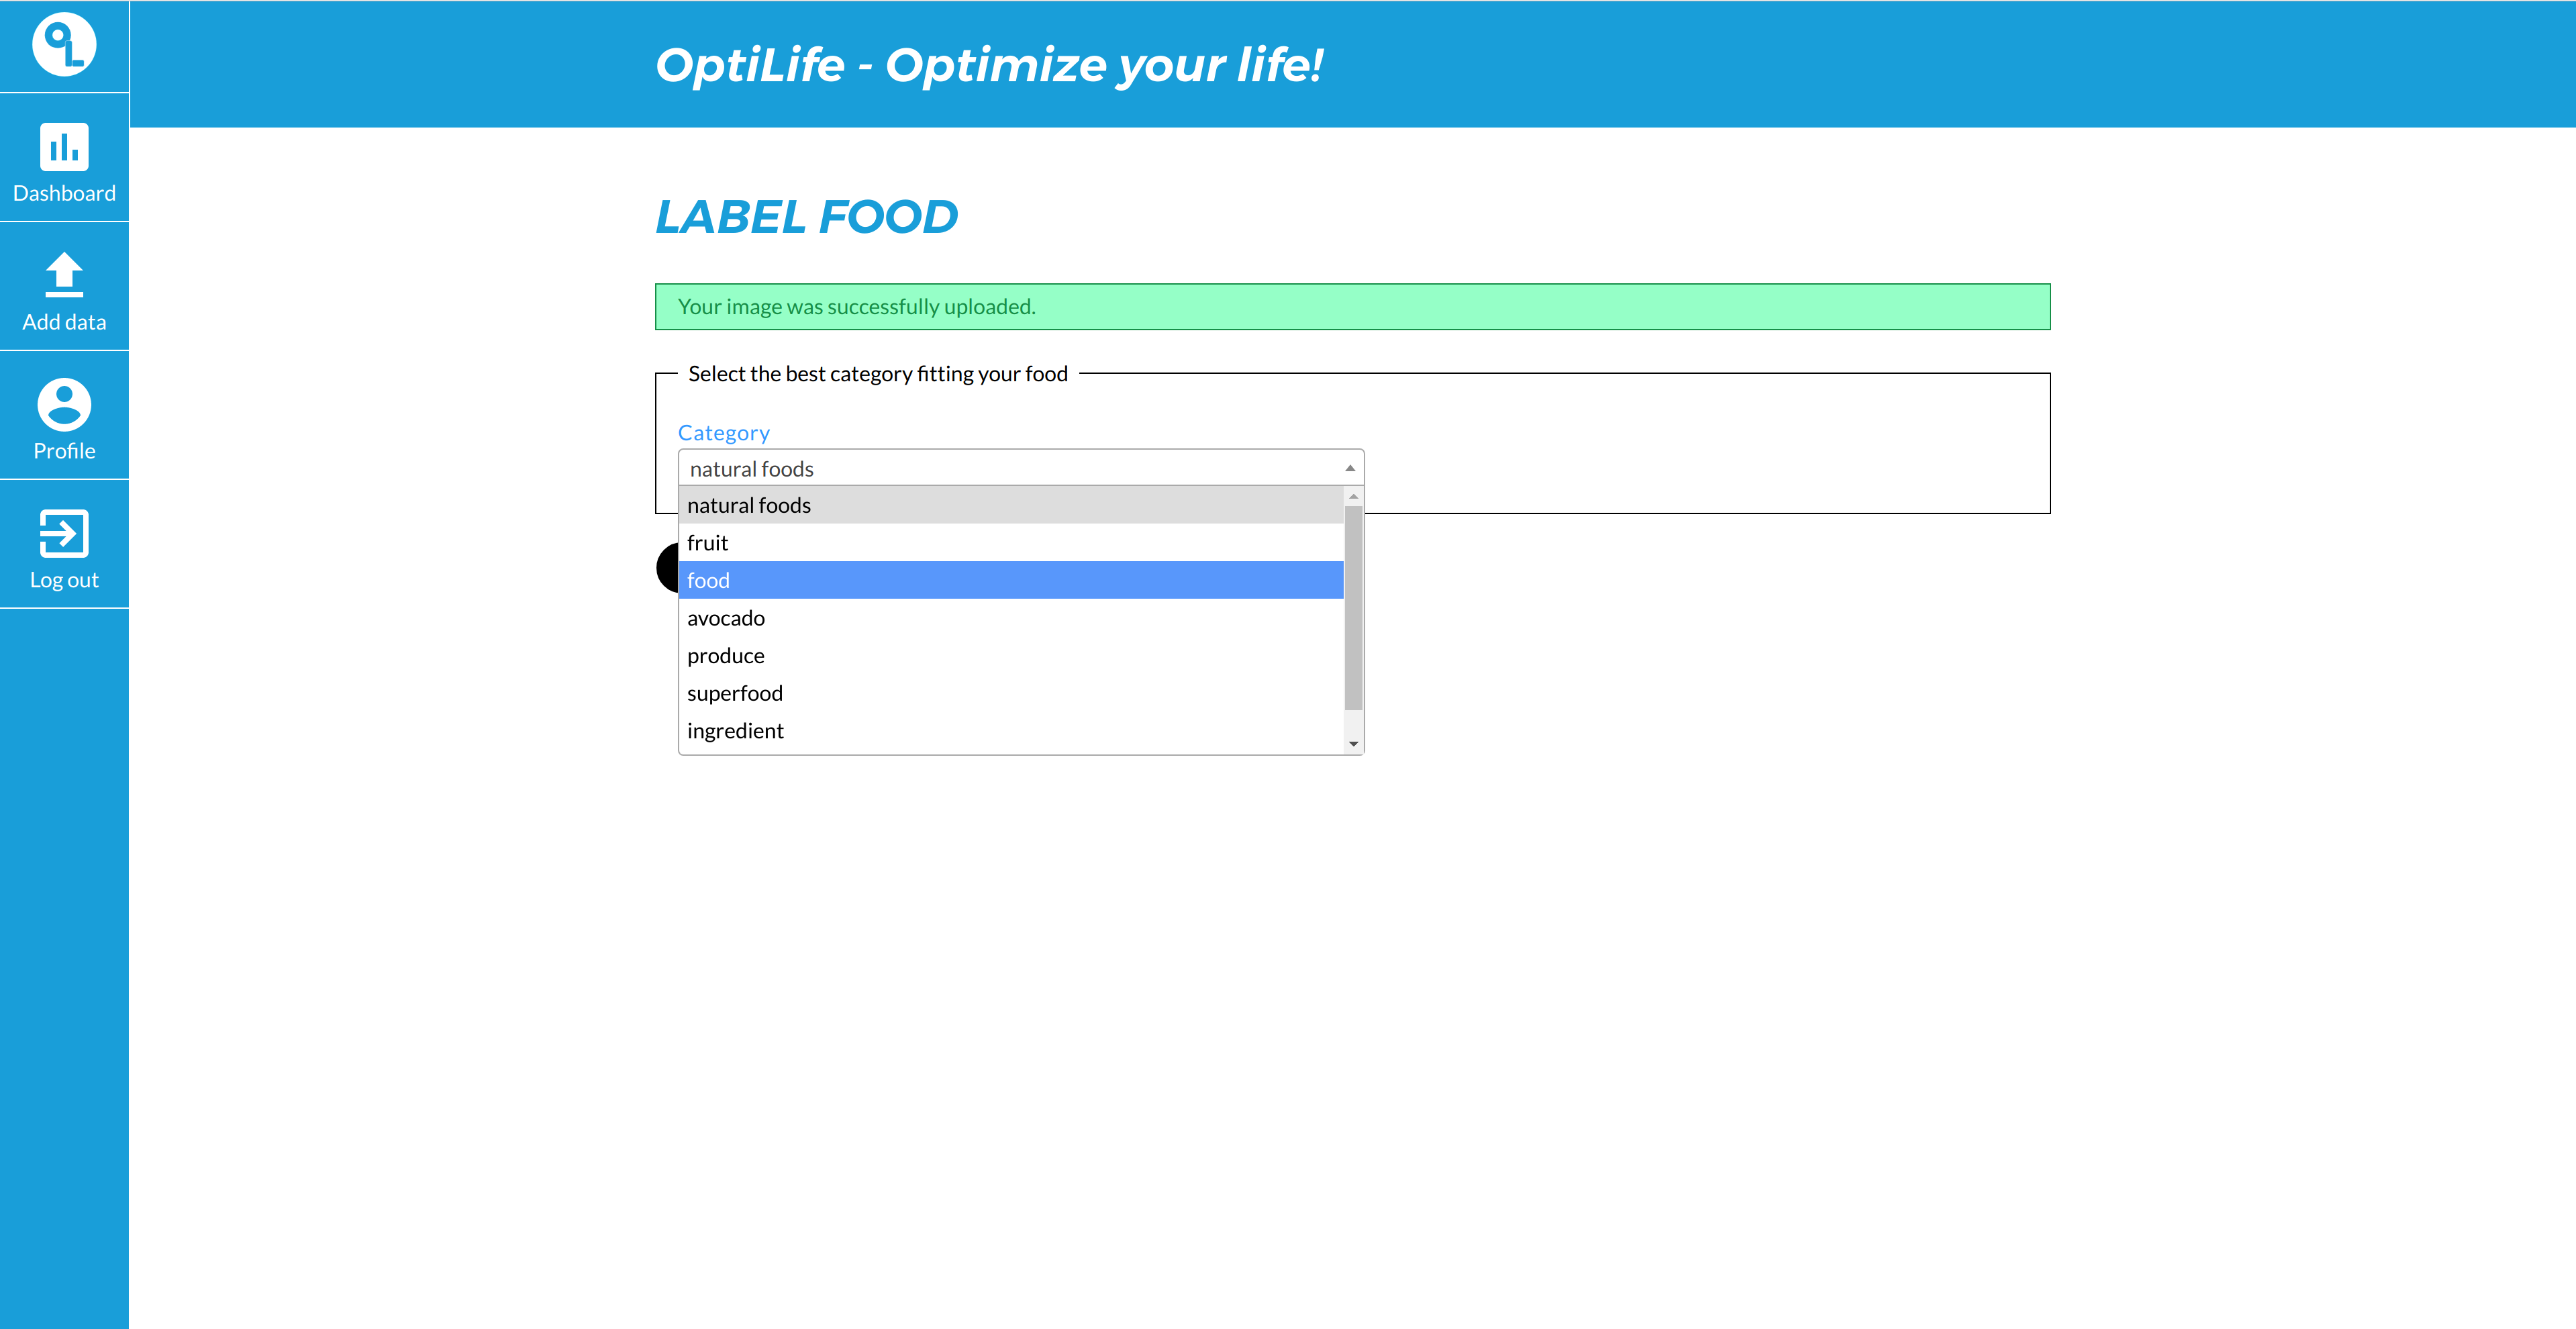
Task: Click the dropdown list scroll-up arrow
Action: 1353,496
